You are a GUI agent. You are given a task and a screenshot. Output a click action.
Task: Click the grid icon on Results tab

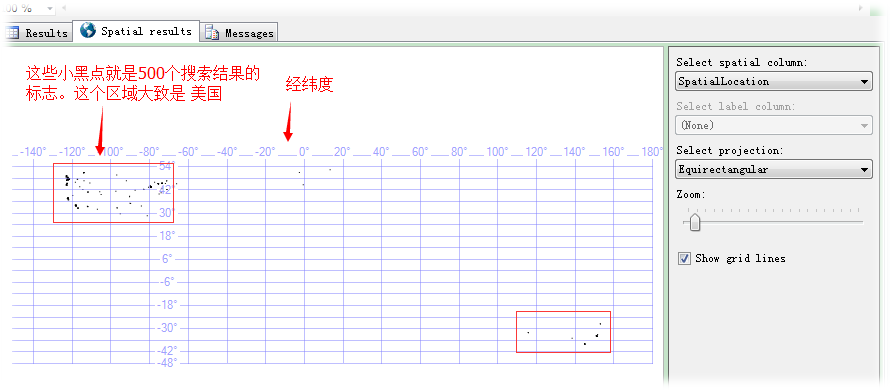point(12,33)
